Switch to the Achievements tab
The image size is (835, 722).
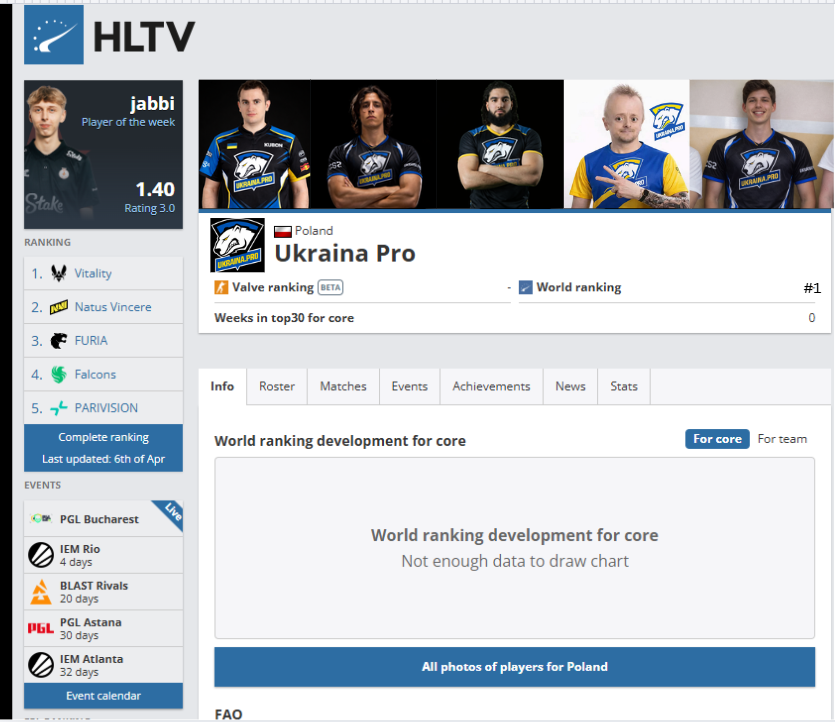click(x=492, y=387)
